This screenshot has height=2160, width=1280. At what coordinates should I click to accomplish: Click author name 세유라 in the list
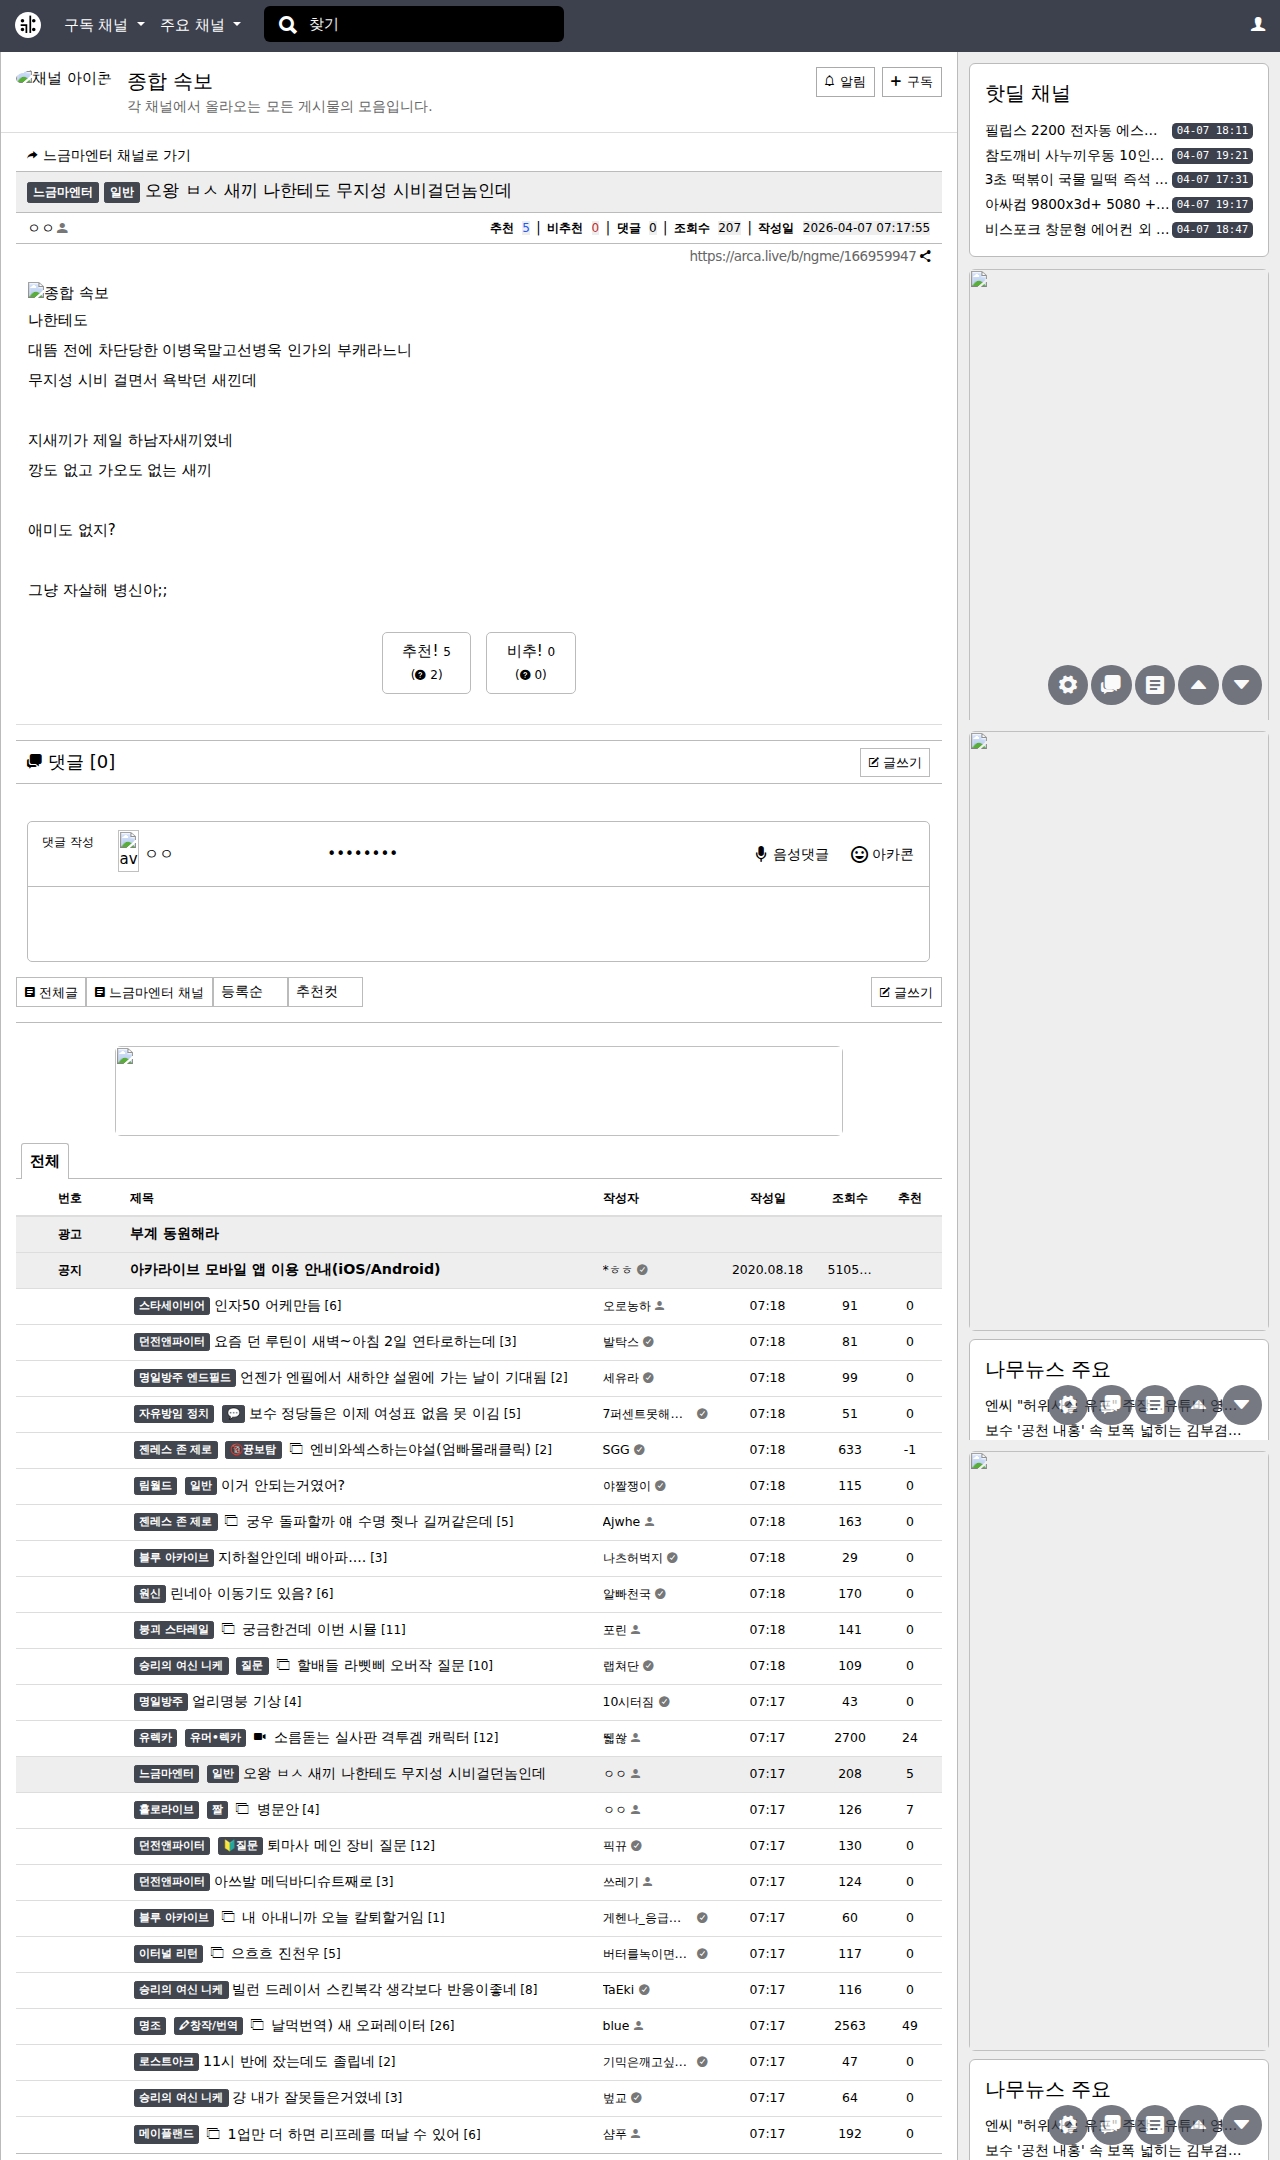pos(620,1377)
